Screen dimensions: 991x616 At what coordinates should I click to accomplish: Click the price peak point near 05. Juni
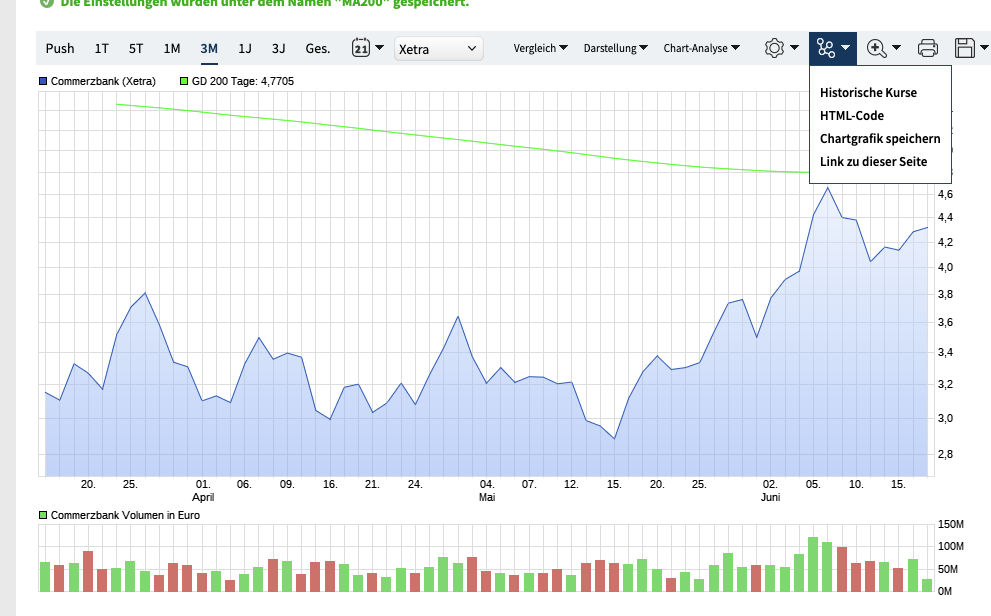[827, 188]
